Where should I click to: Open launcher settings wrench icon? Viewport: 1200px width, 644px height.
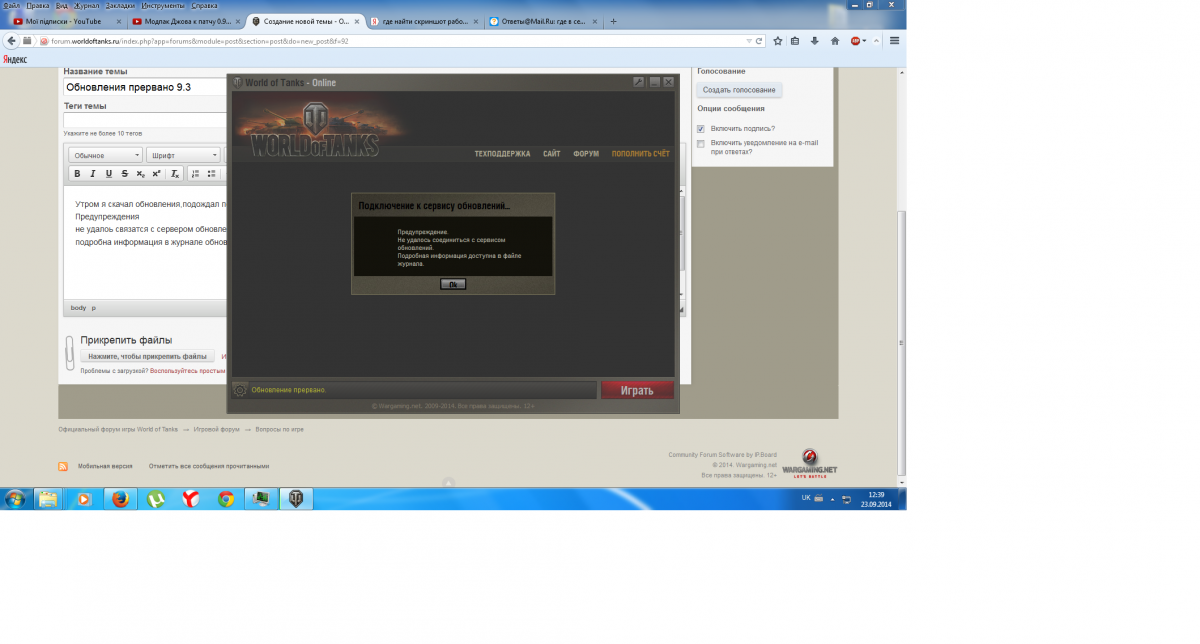(638, 82)
